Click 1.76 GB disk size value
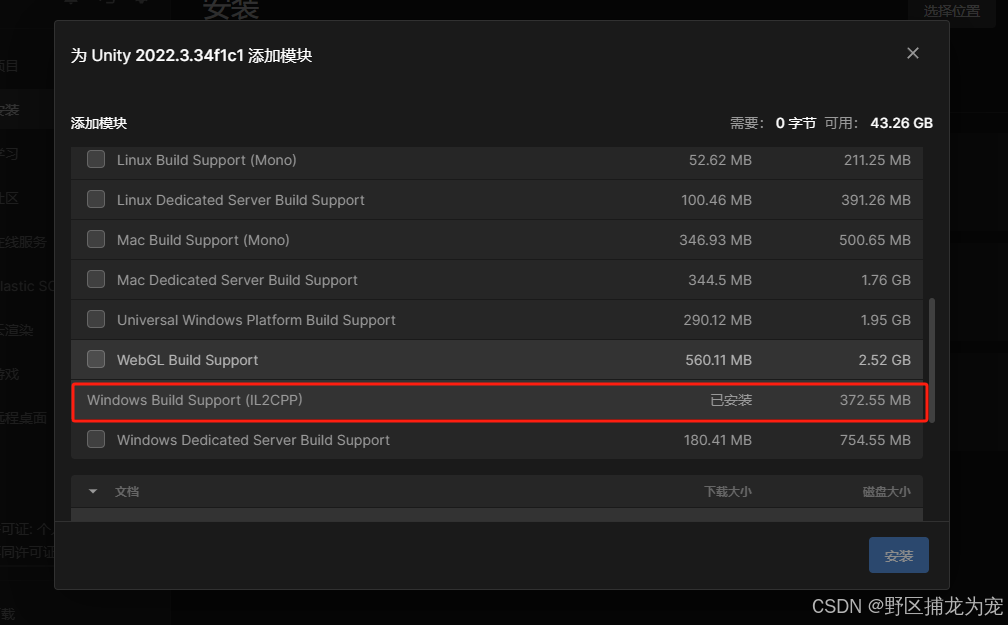Viewport: 1008px width, 625px height. (x=886, y=280)
